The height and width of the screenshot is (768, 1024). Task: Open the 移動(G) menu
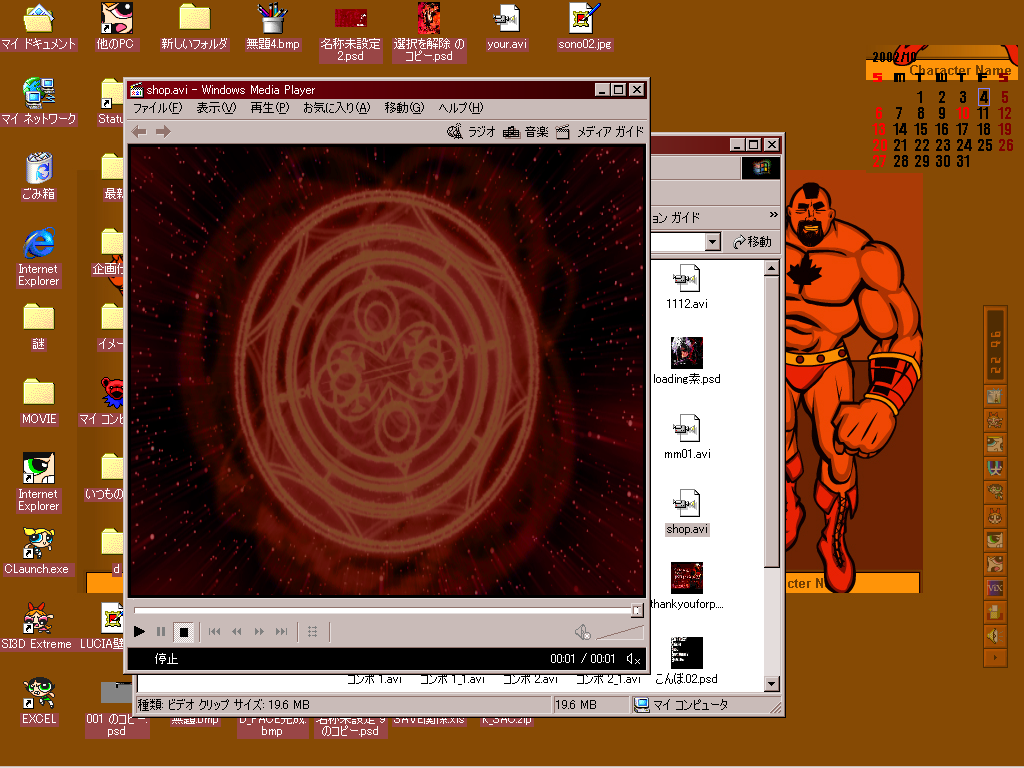[404, 108]
